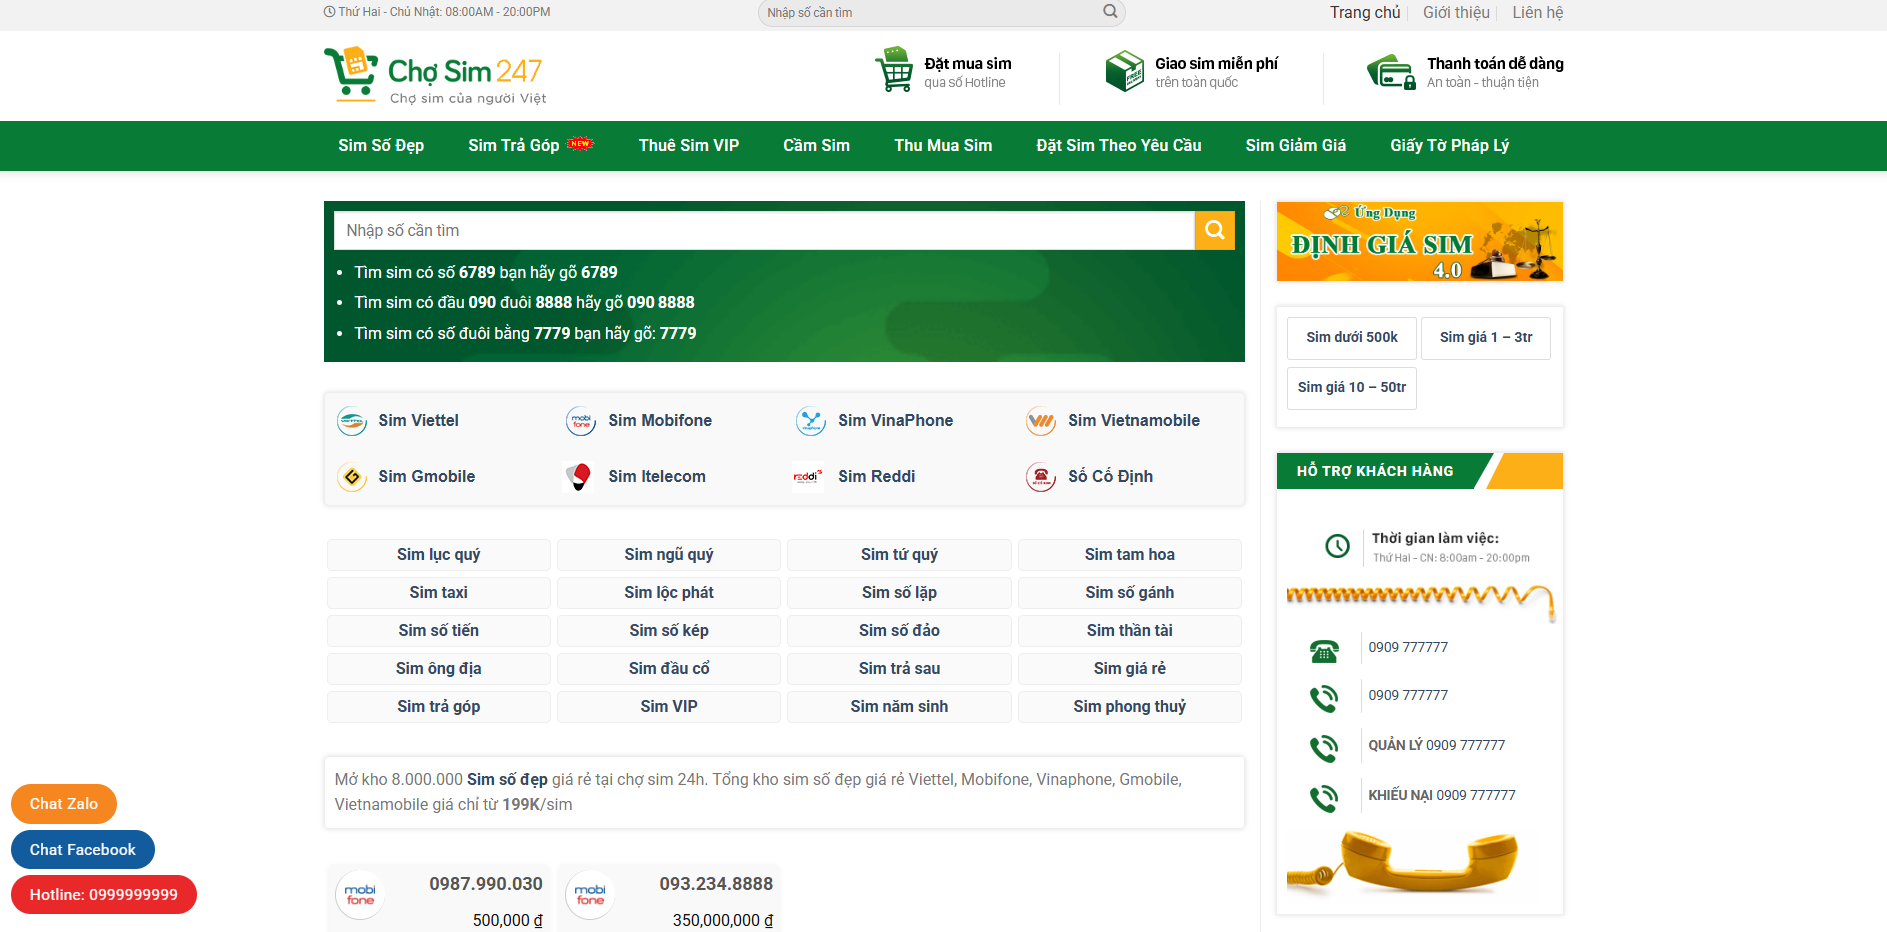Screen dimensions: 1887x932
Task: Choose Sim năm sinh category
Action: coord(899,707)
